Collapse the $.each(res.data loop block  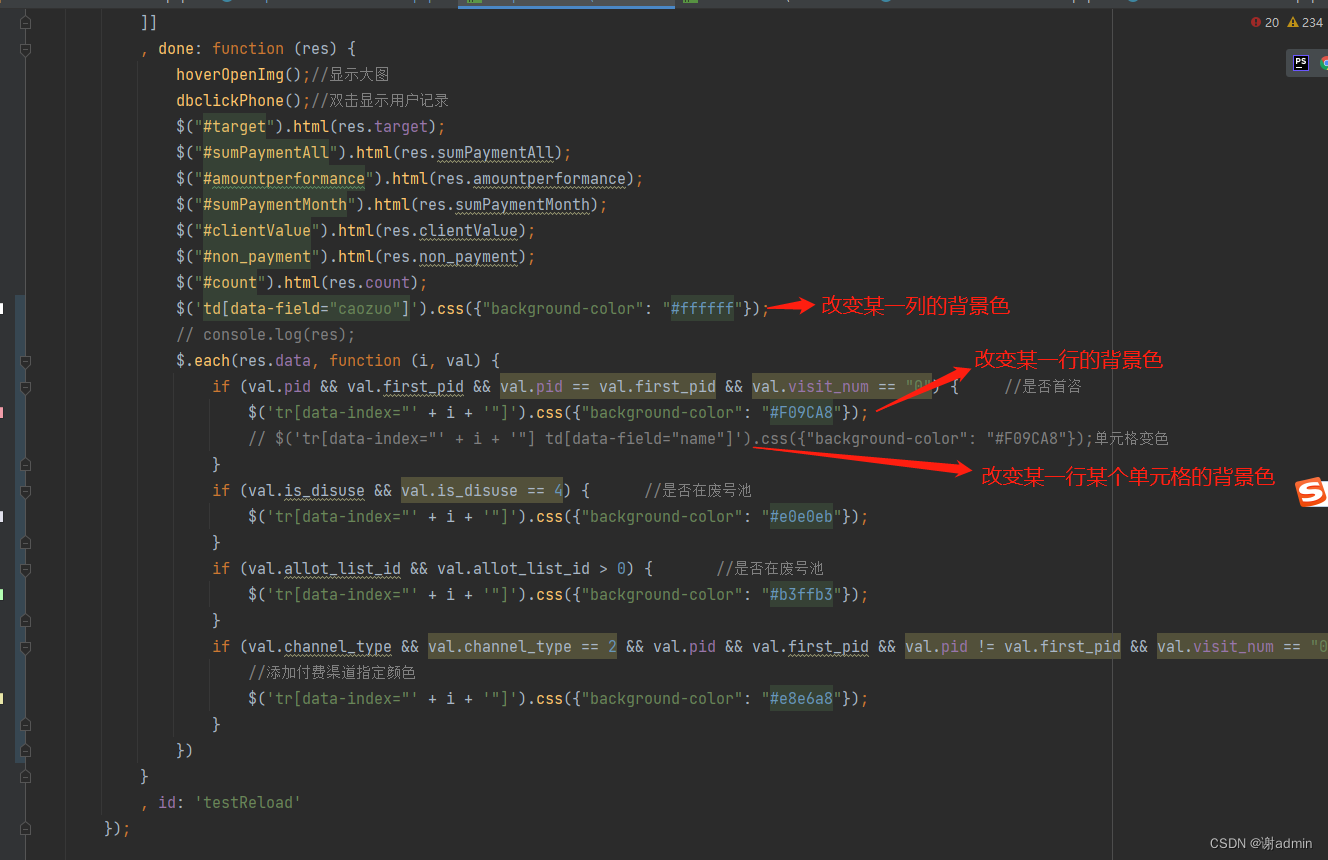[26, 360]
